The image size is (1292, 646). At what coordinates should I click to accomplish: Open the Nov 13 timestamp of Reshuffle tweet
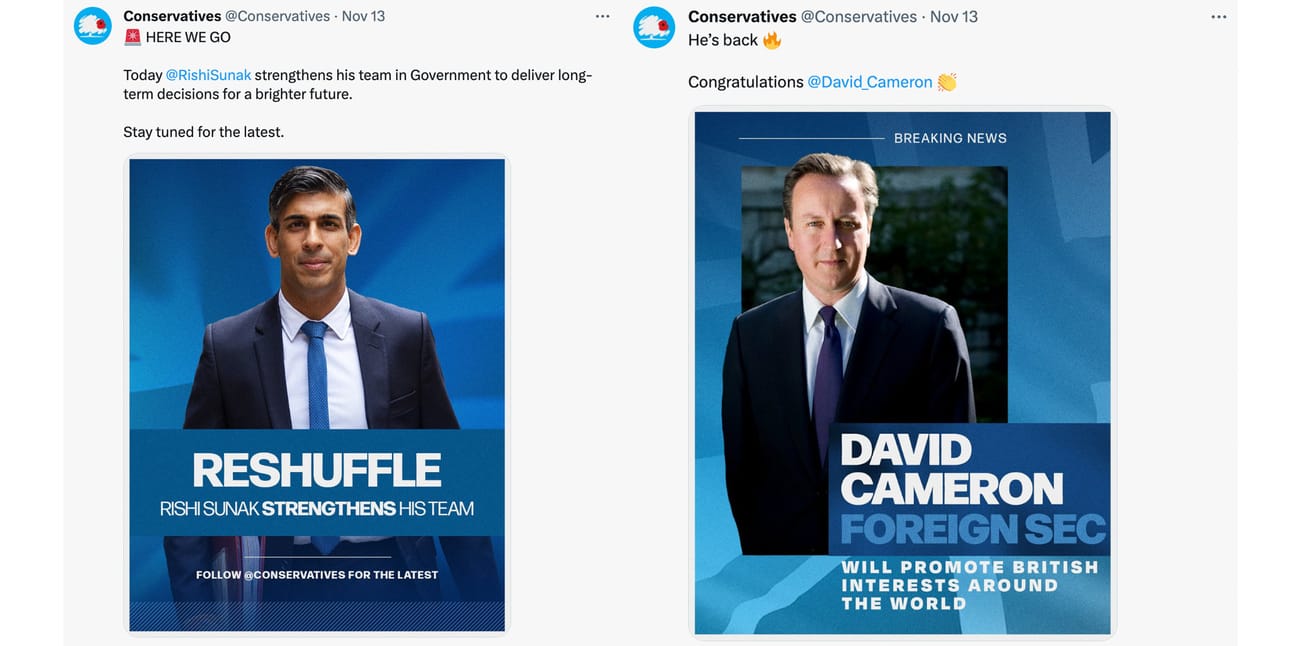point(363,16)
